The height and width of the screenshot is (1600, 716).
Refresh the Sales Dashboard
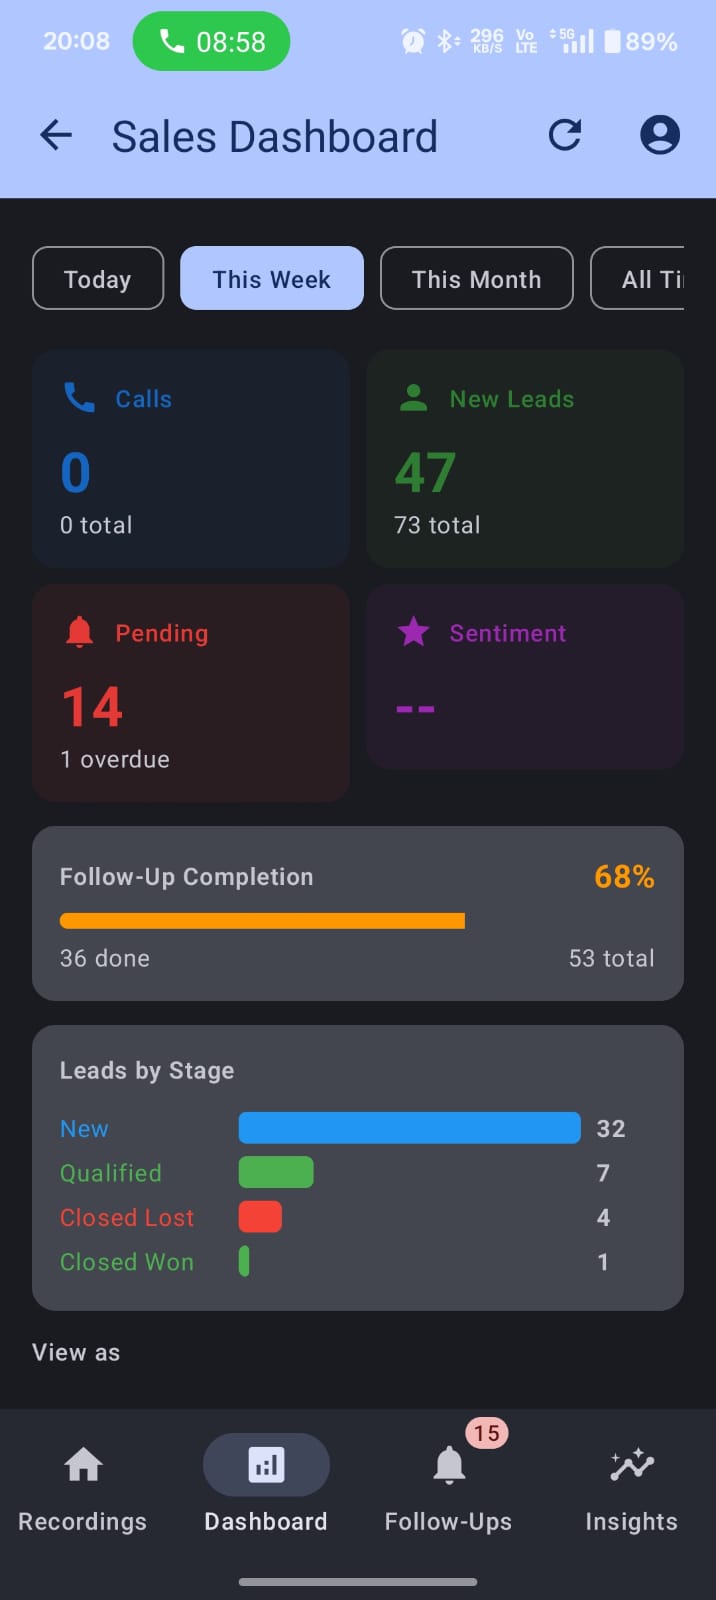pos(565,135)
